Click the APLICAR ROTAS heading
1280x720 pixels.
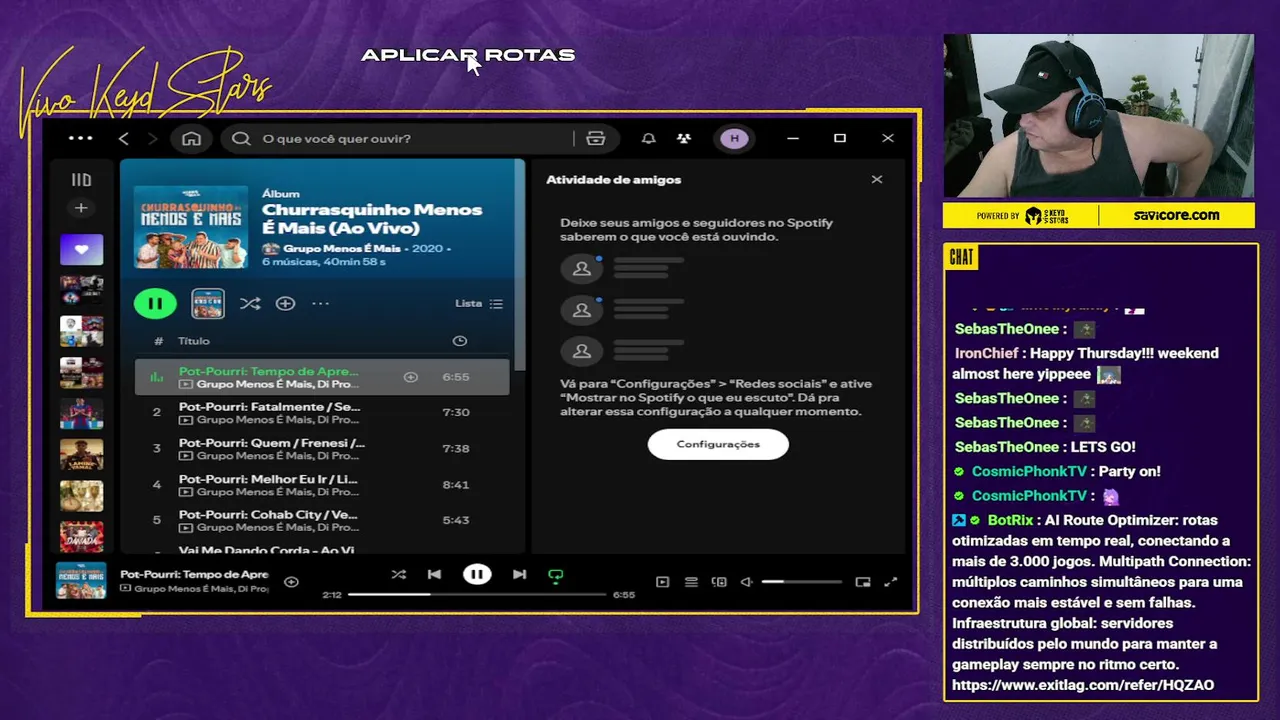click(468, 55)
